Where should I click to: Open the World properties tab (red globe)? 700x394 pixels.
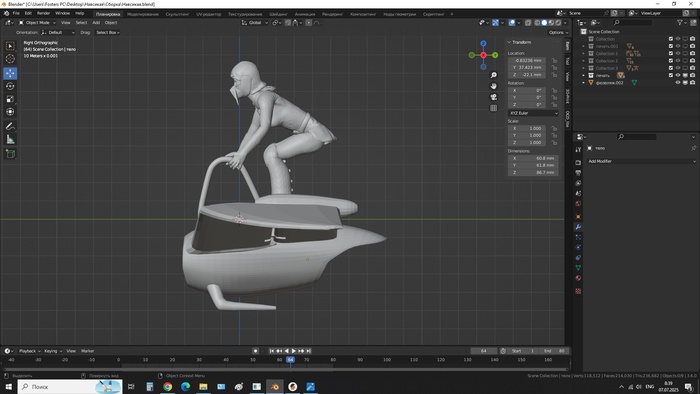pos(578,203)
